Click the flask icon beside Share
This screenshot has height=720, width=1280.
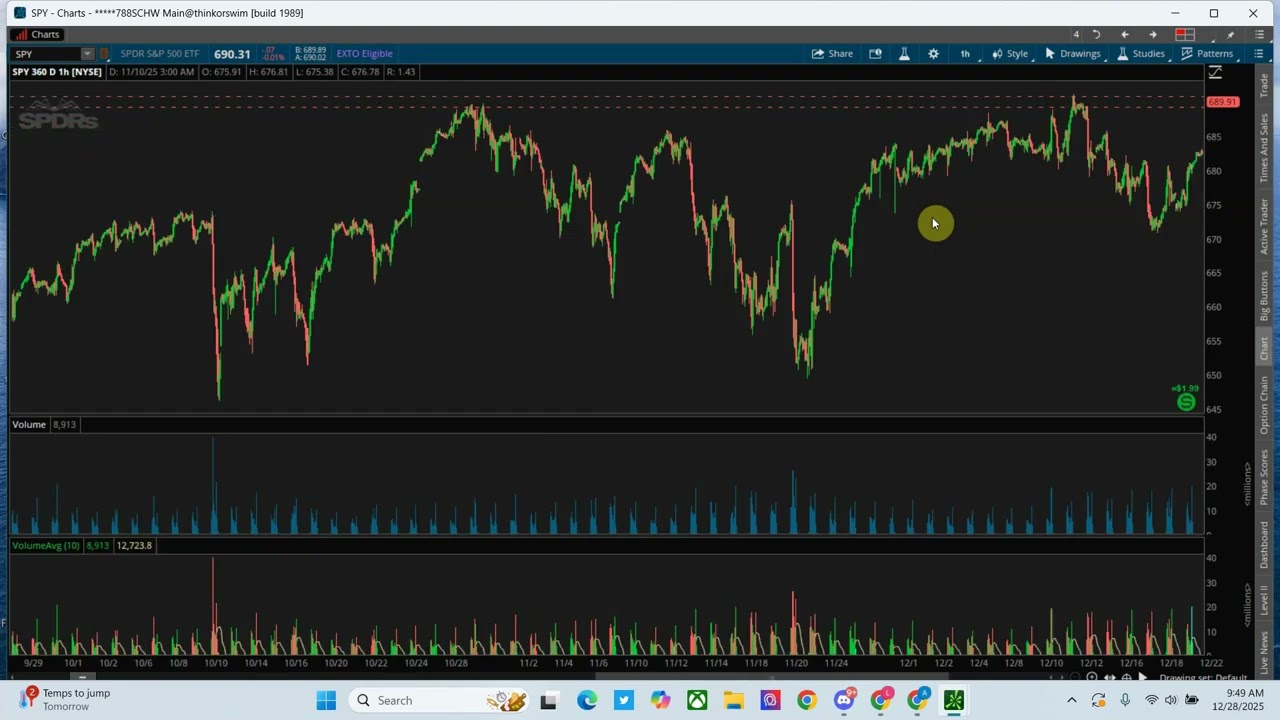(x=904, y=54)
